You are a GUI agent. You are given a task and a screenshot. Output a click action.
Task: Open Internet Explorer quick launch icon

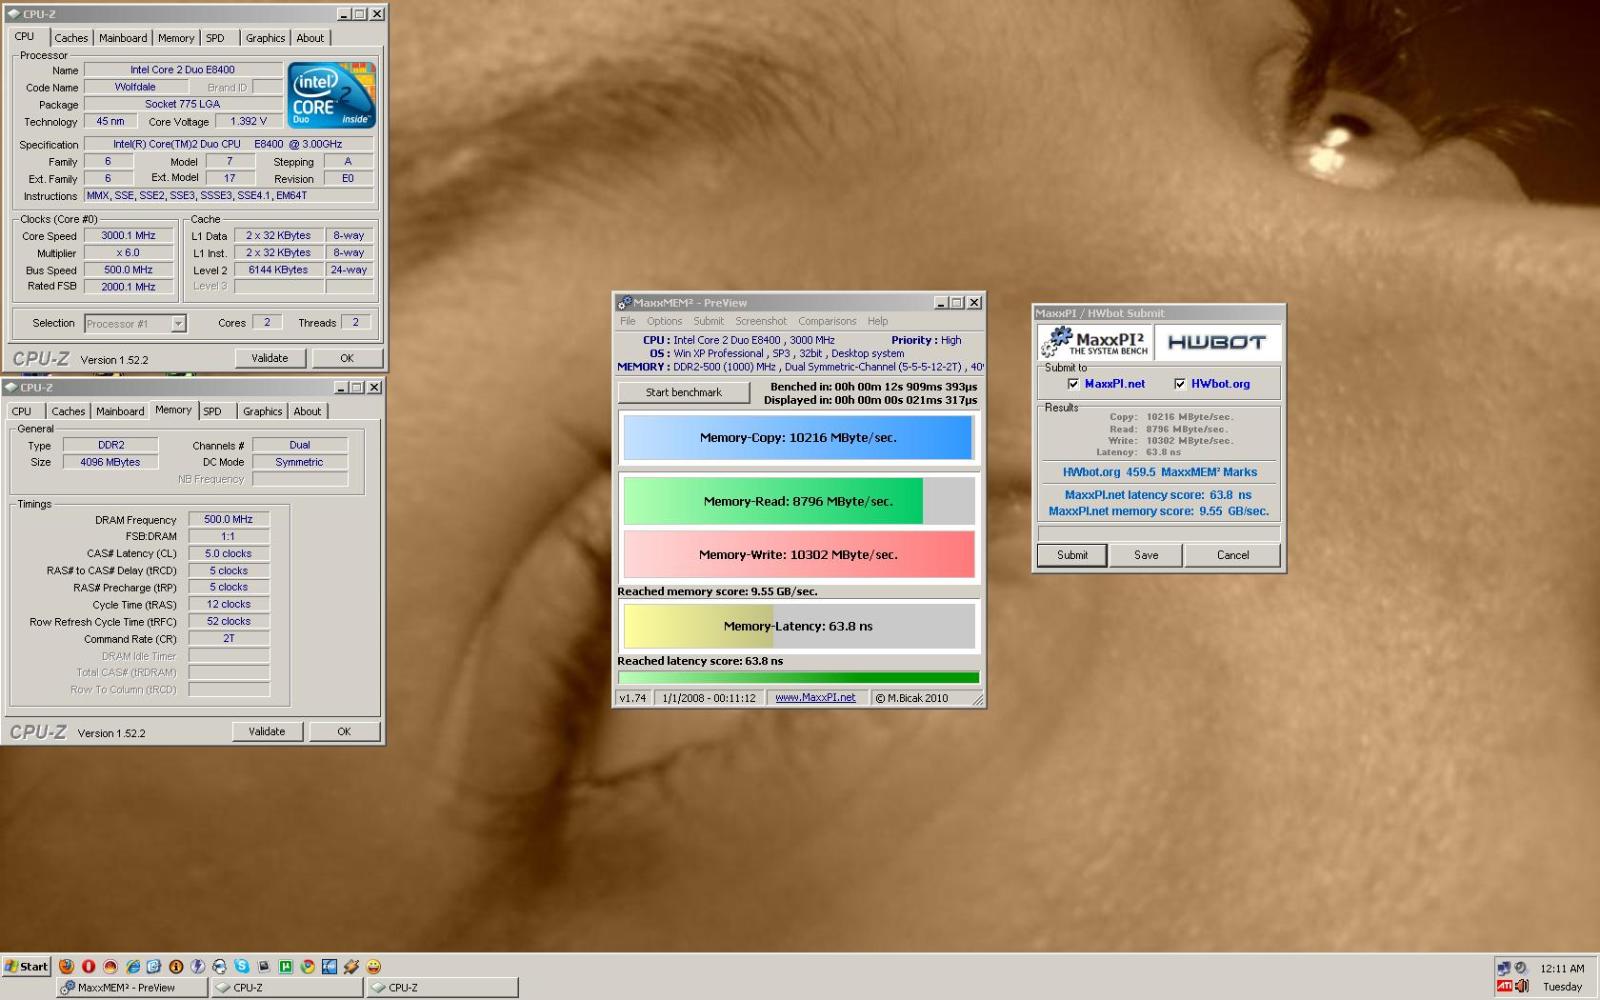(133, 966)
